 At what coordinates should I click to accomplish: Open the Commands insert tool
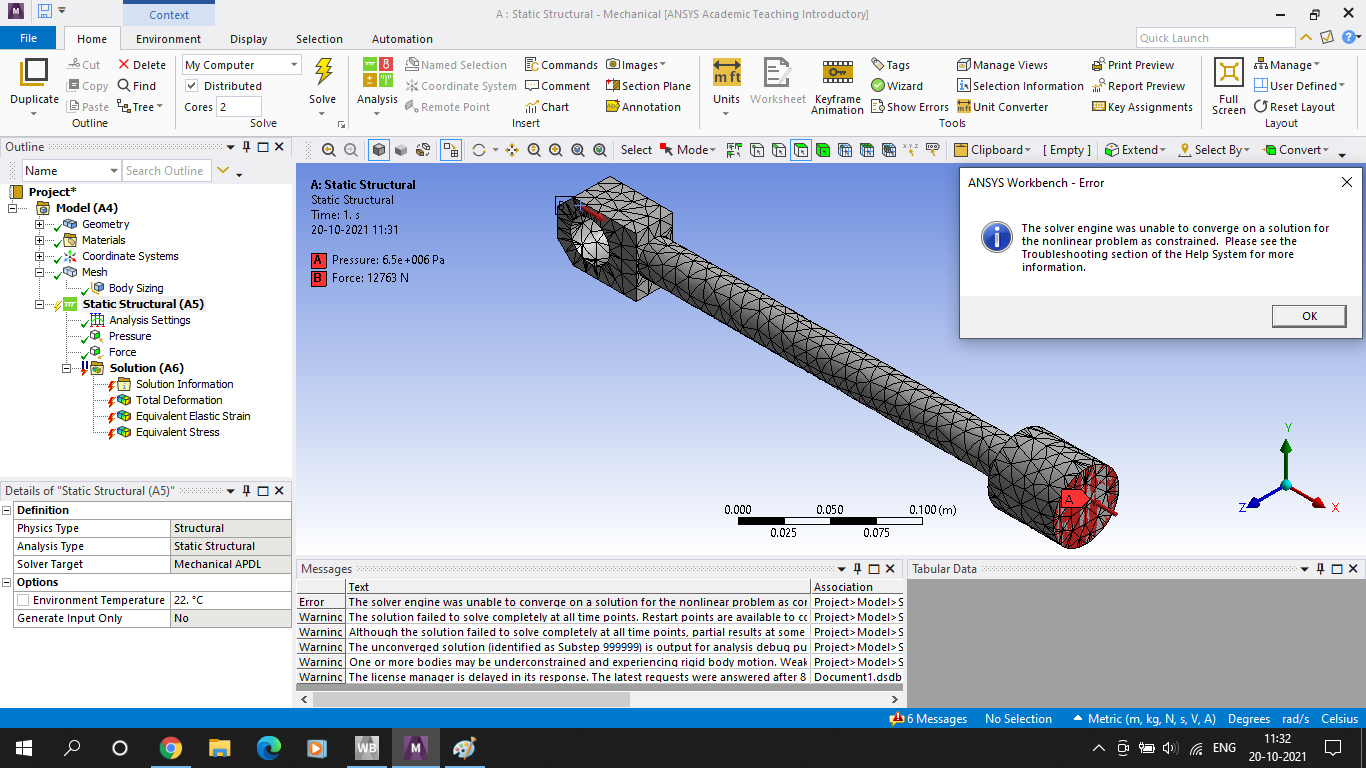[x=561, y=65]
